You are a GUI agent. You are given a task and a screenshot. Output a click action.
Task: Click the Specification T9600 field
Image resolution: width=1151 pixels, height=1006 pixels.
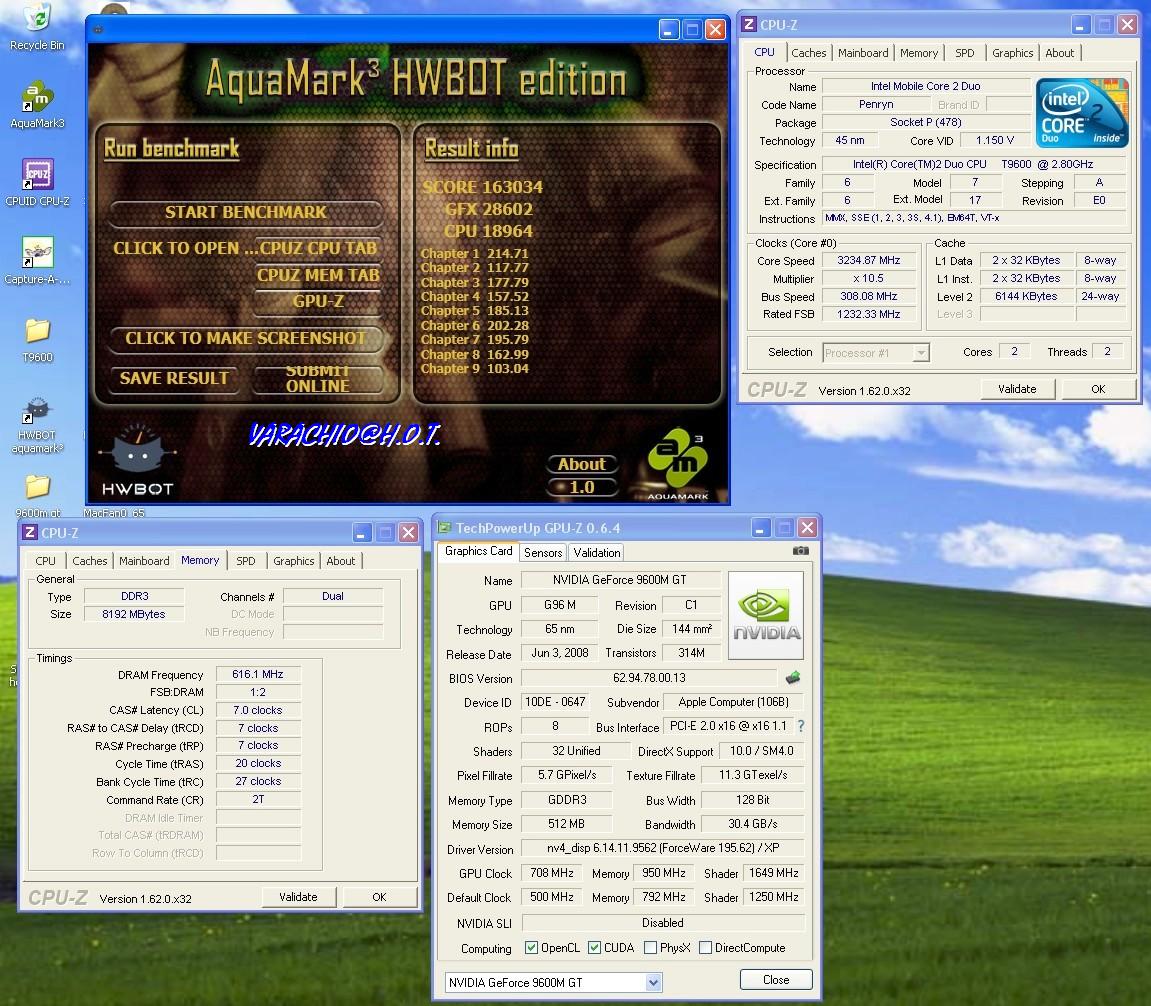coord(973,164)
